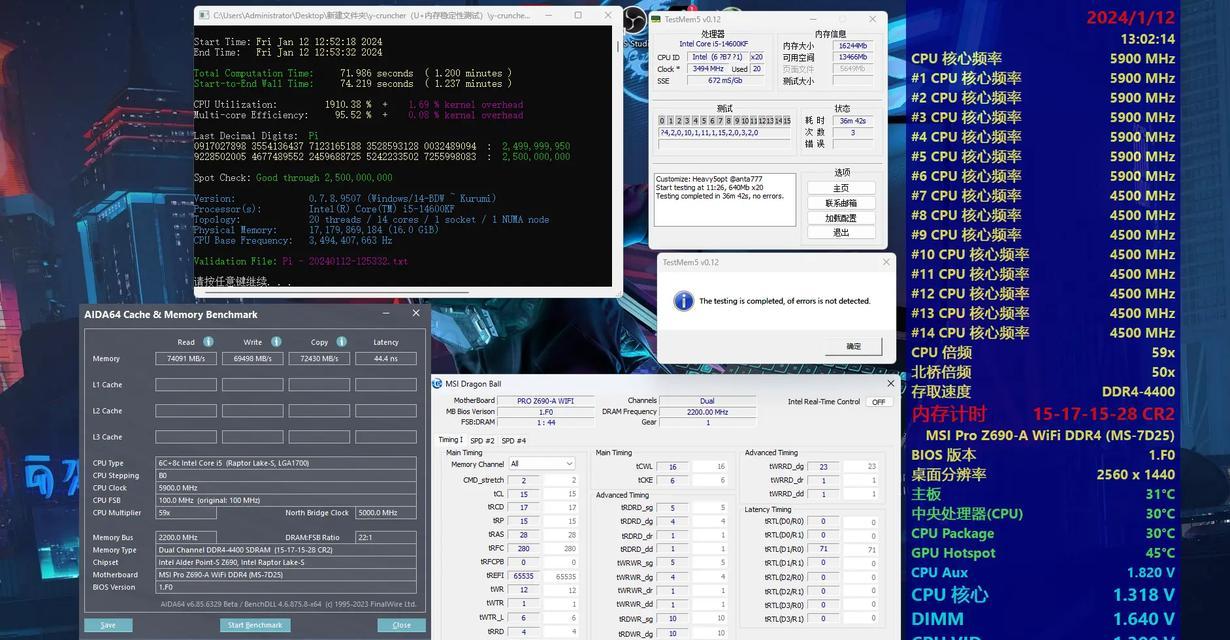Click 退出 button in TestMem5
This screenshot has width=1230, height=640.
coord(841,233)
